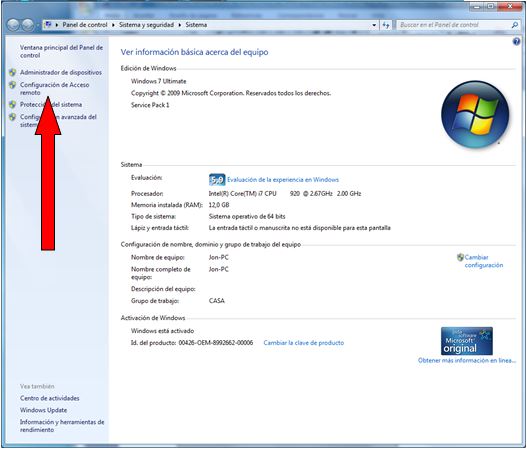The width and height of the screenshot is (527, 449).
Task: Focus the Buscar en el Panel de control field
Action: 454,25
